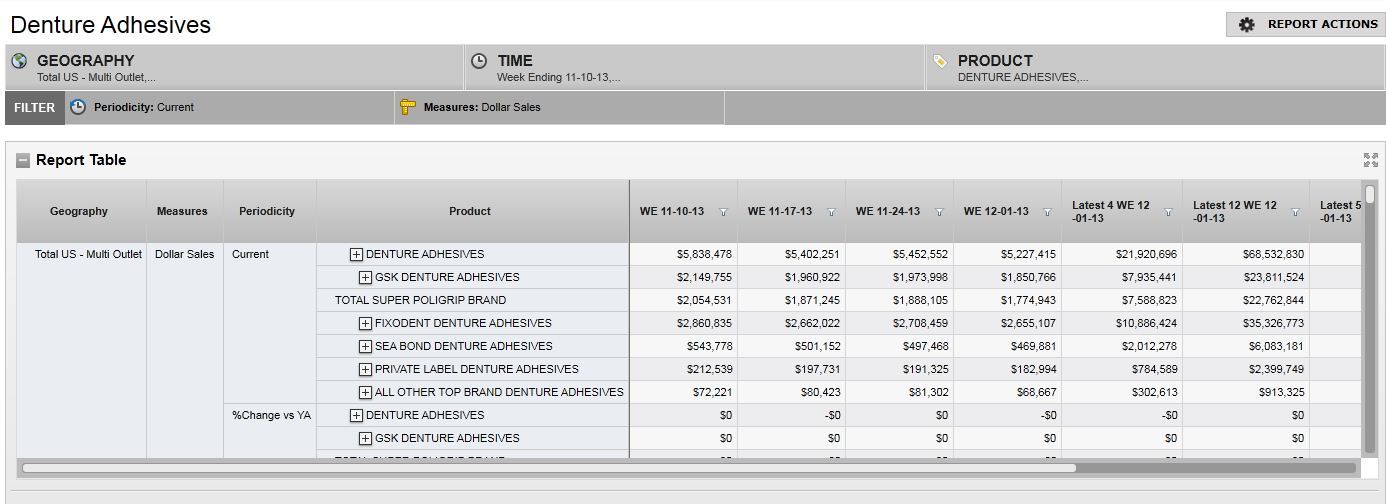
Task: Click the Product tag icon
Action: pyautogui.click(x=940, y=61)
